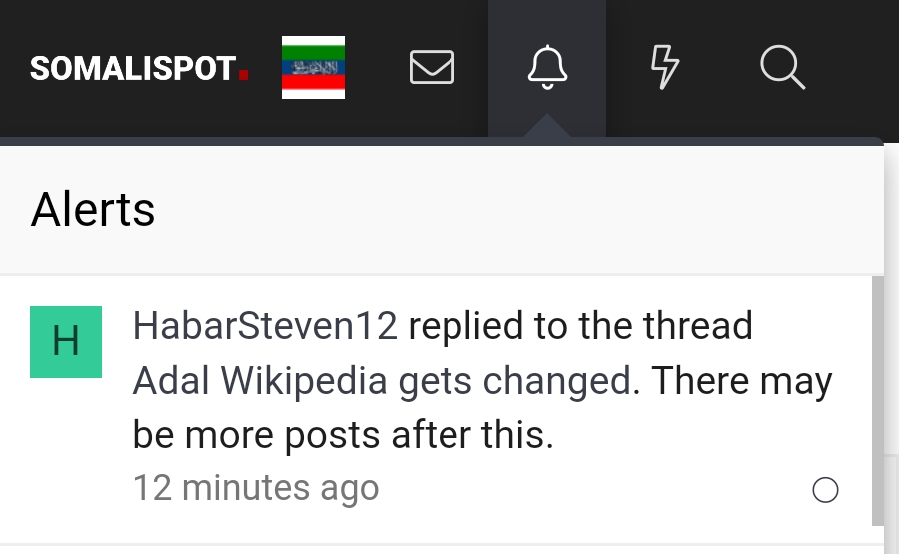Screen dimensions: 899x554
Task: Open the envelope conversations inbox icon
Action: (432, 67)
